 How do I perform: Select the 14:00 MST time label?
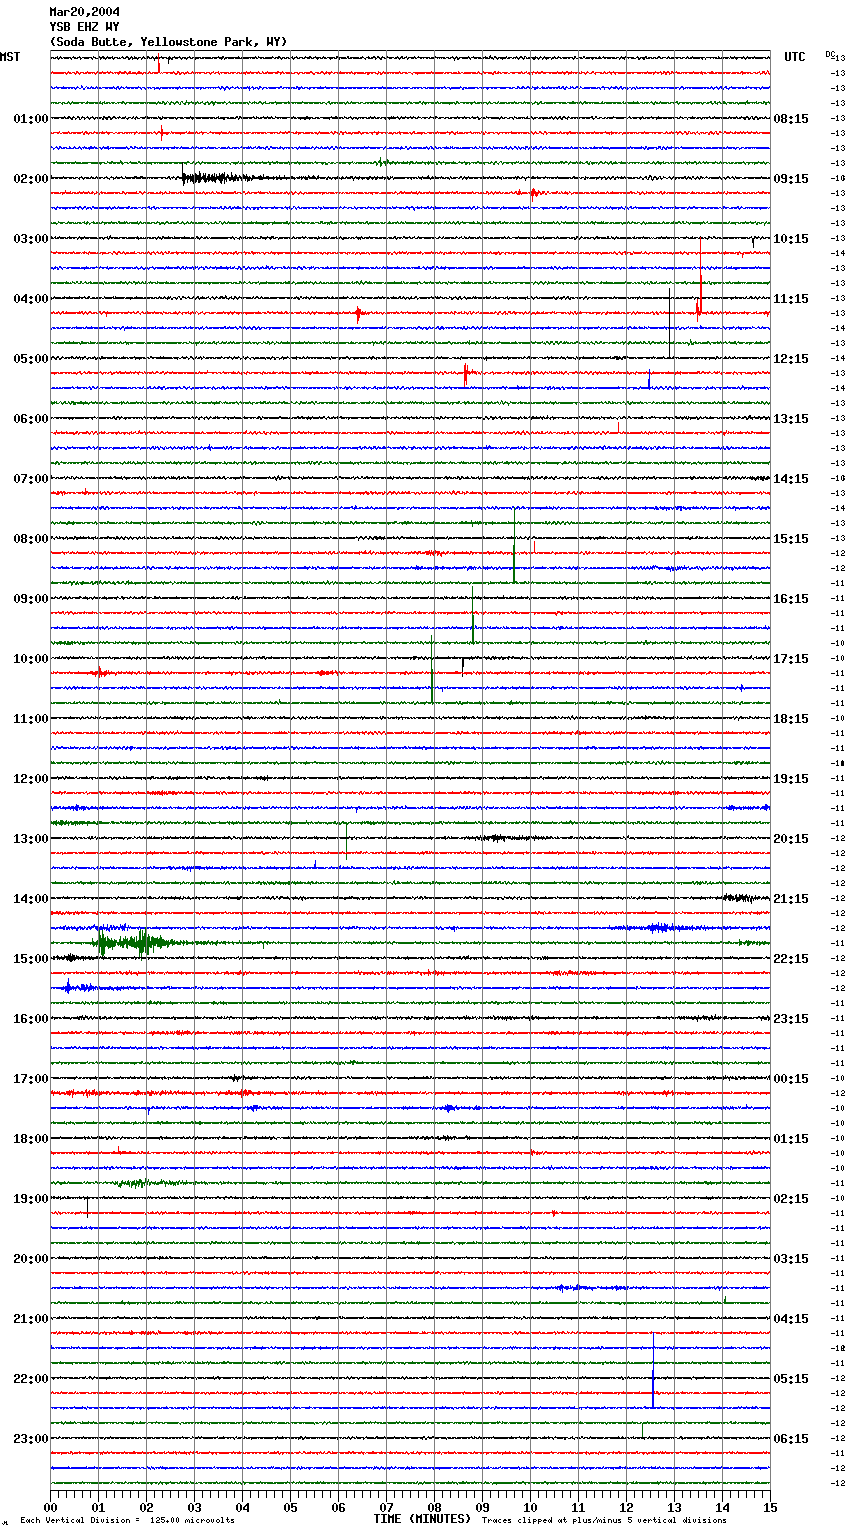[x=30, y=899]
